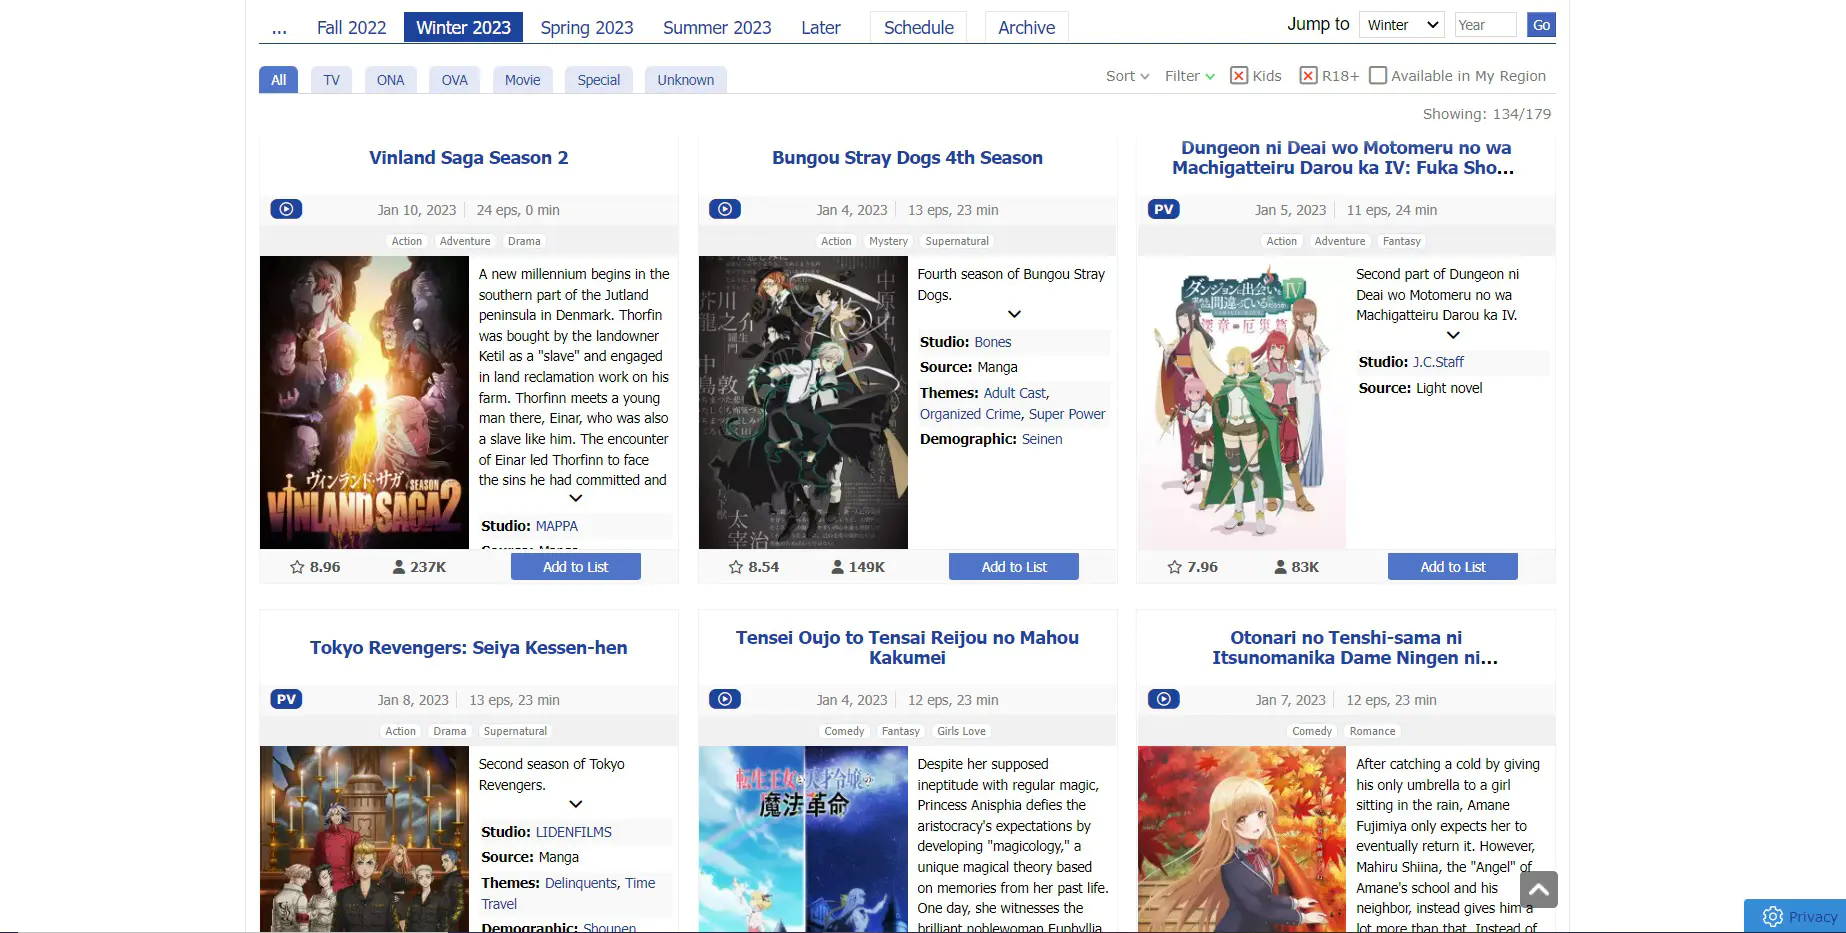Viewport: 1846px width, 933px height.
Task: Go to the Spring 2023 season tab
Action: click(587, 28)
